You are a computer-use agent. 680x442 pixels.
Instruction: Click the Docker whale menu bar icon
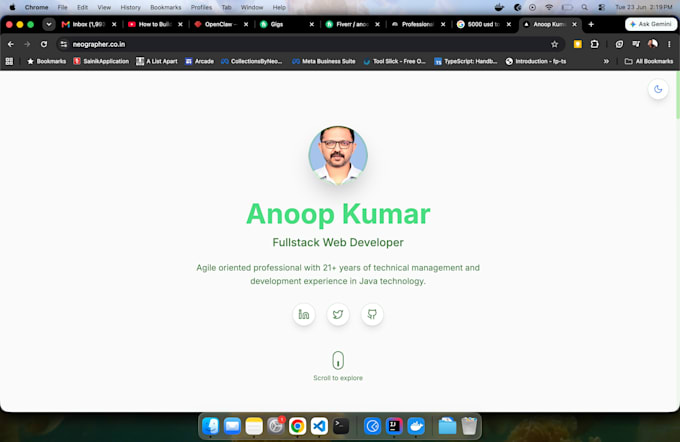499,7
